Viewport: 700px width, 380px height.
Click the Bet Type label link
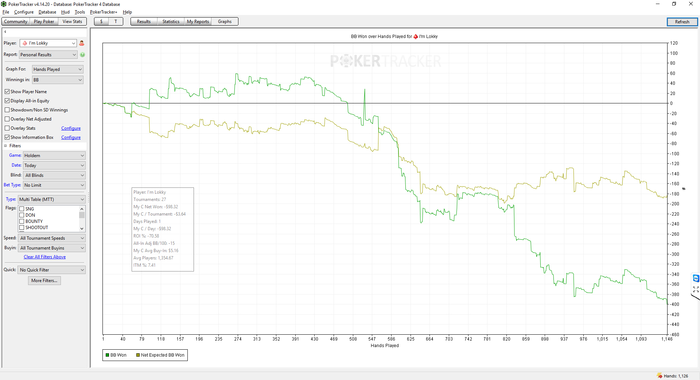[x=12, y=185]
